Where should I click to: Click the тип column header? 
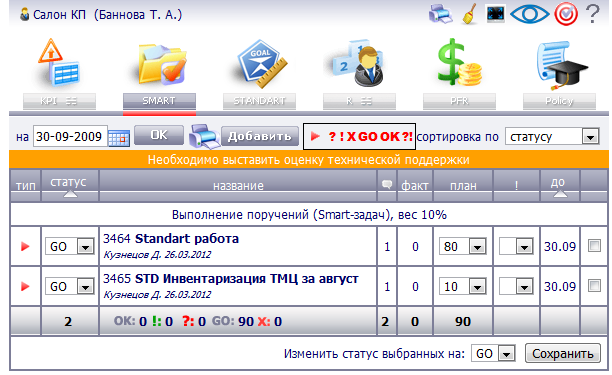tap(25, 186)
